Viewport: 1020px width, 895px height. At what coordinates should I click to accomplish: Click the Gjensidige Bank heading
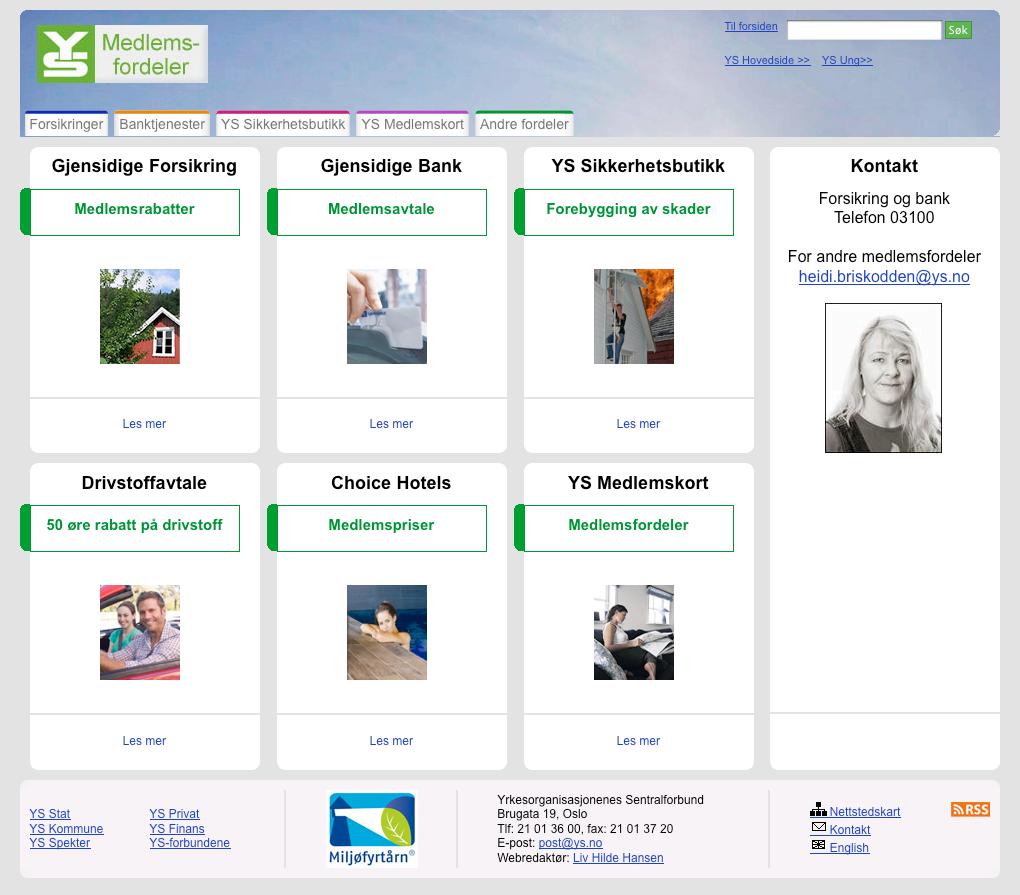(x=391, y=166)
